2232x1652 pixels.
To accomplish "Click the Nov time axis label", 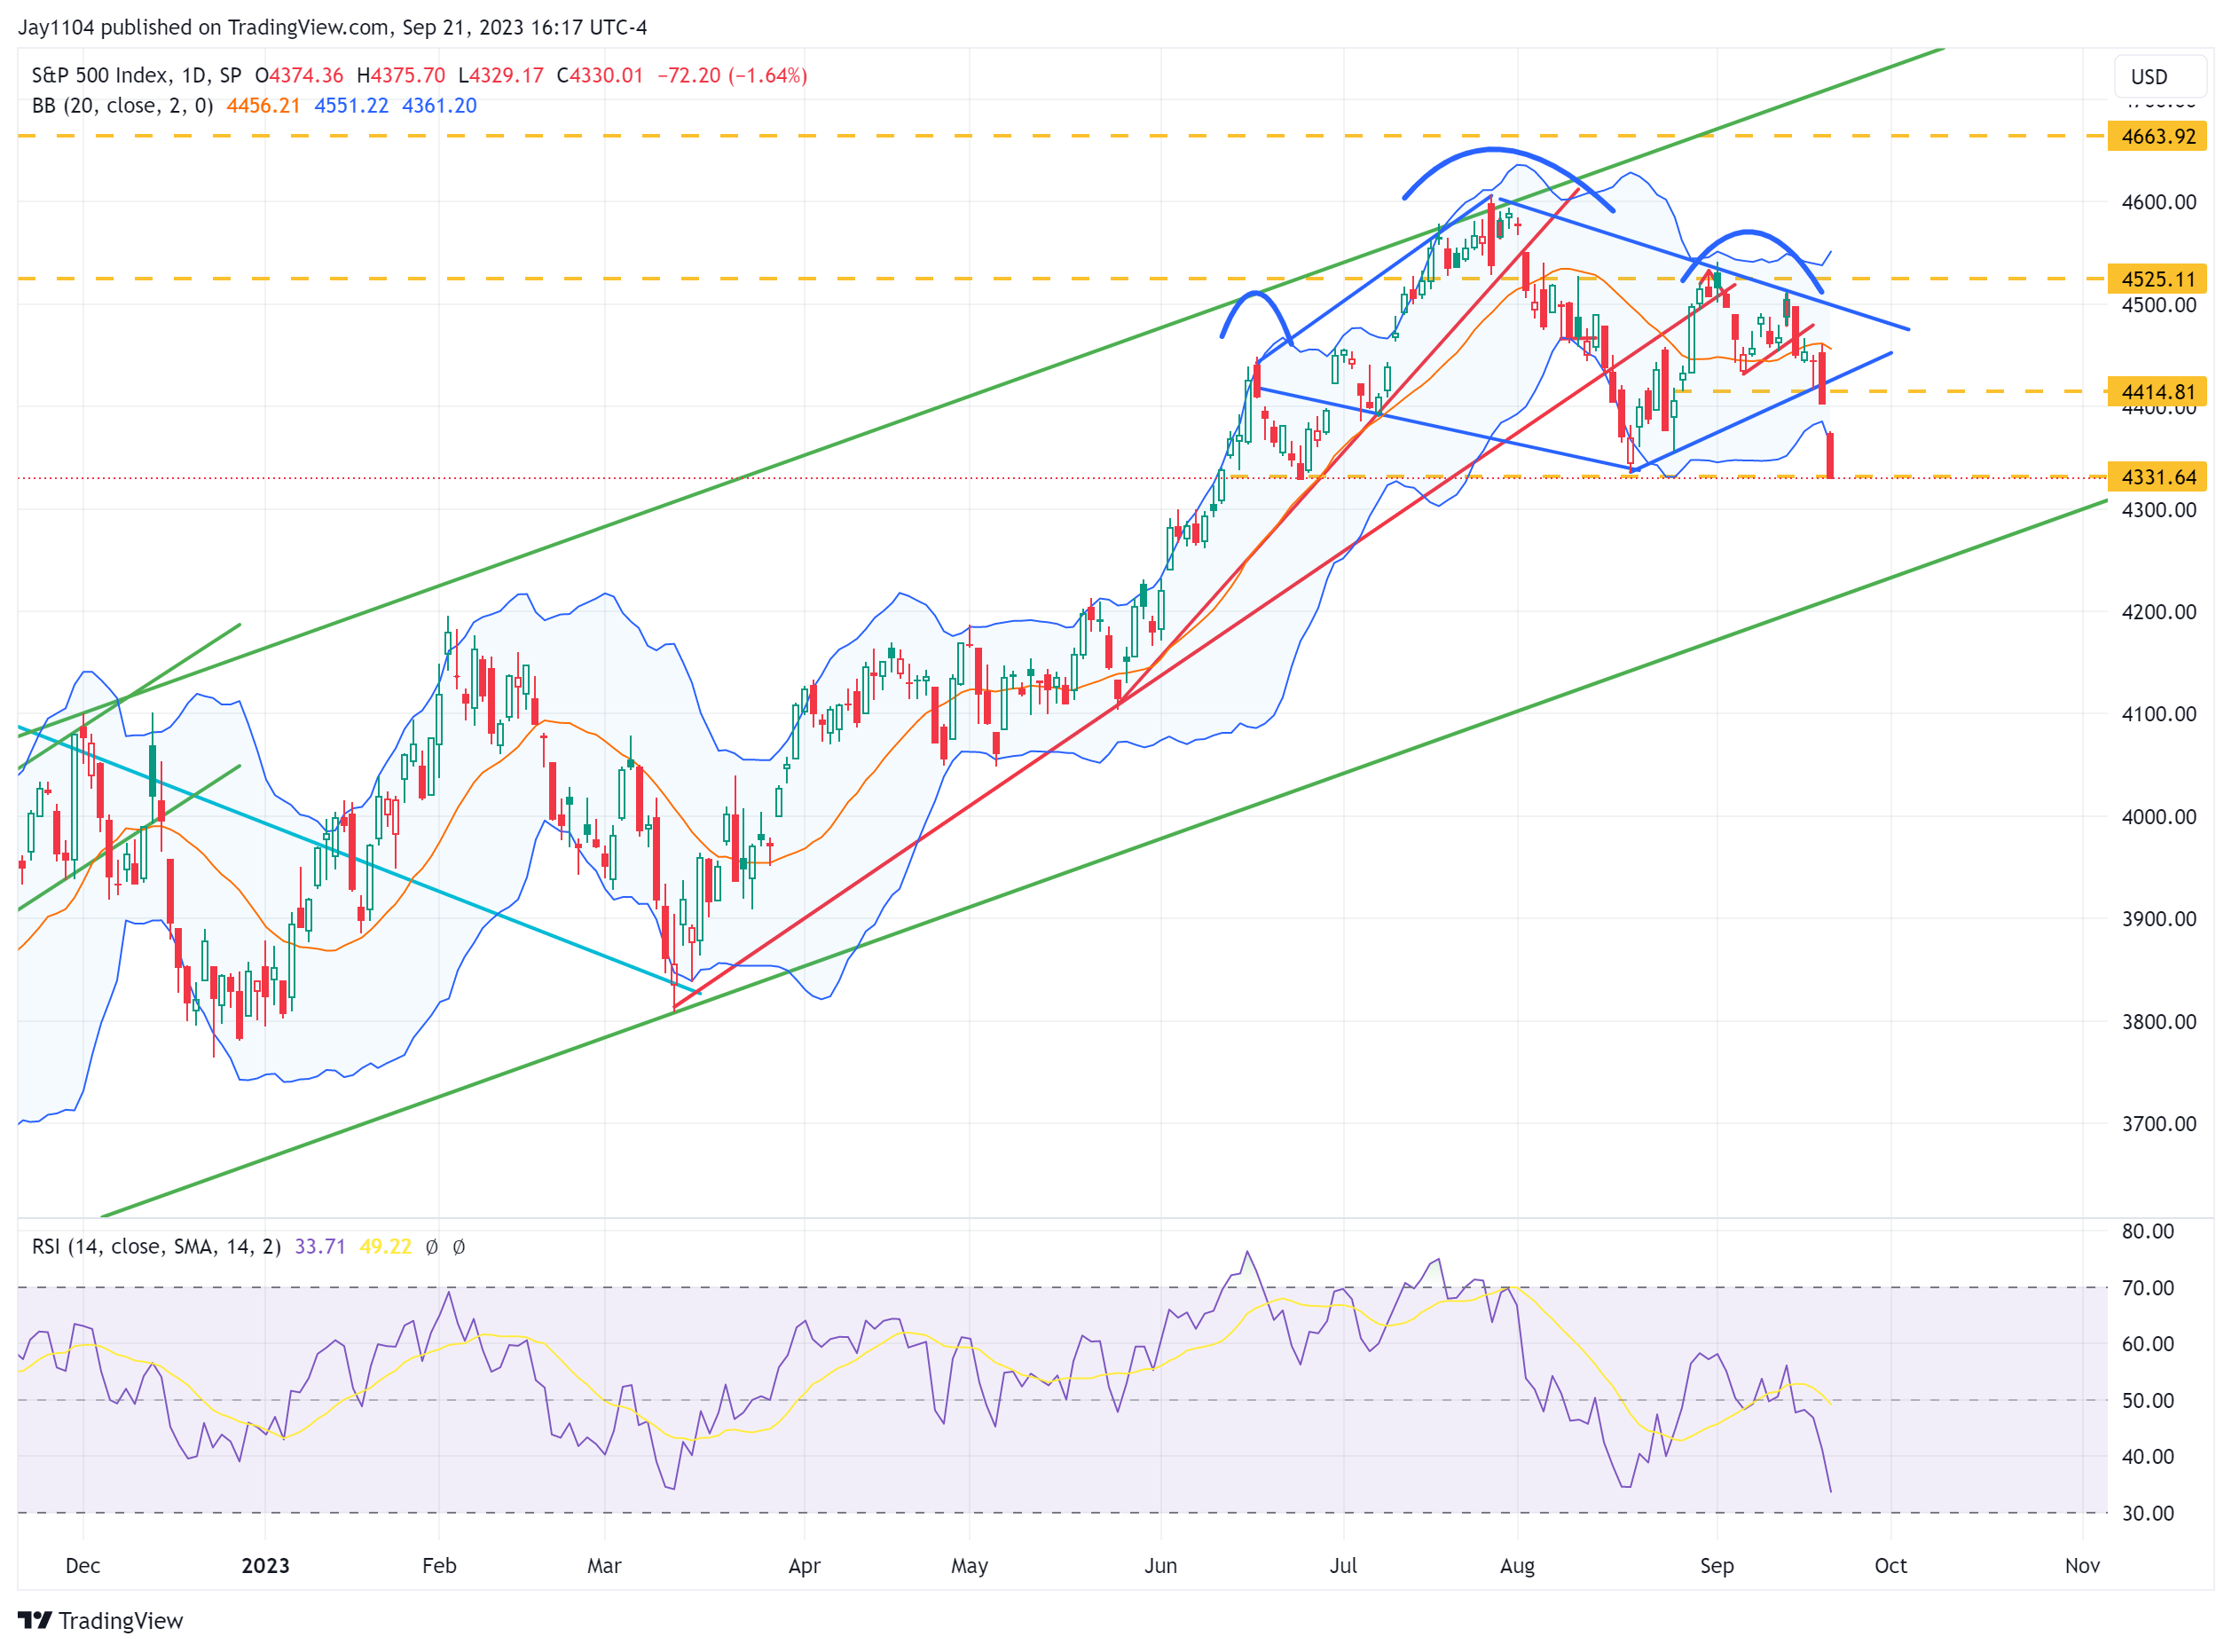I will point(2082,1566).
